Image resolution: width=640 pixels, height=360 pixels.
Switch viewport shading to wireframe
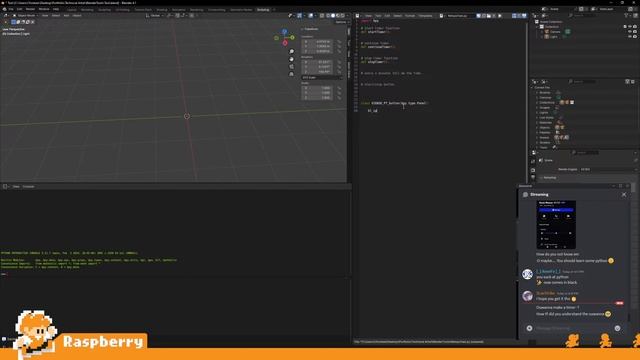[328, 16]
